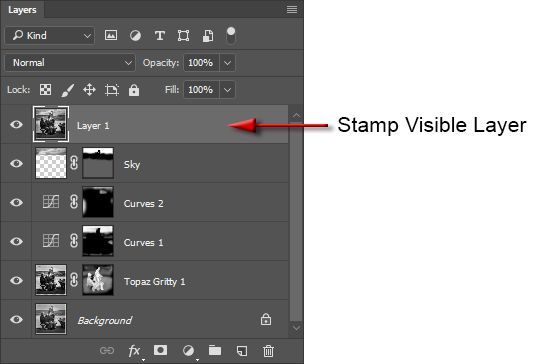540x364 pixels.
Task: Select the Topaz Gritty 1 mask
Action: pos(98,280)
